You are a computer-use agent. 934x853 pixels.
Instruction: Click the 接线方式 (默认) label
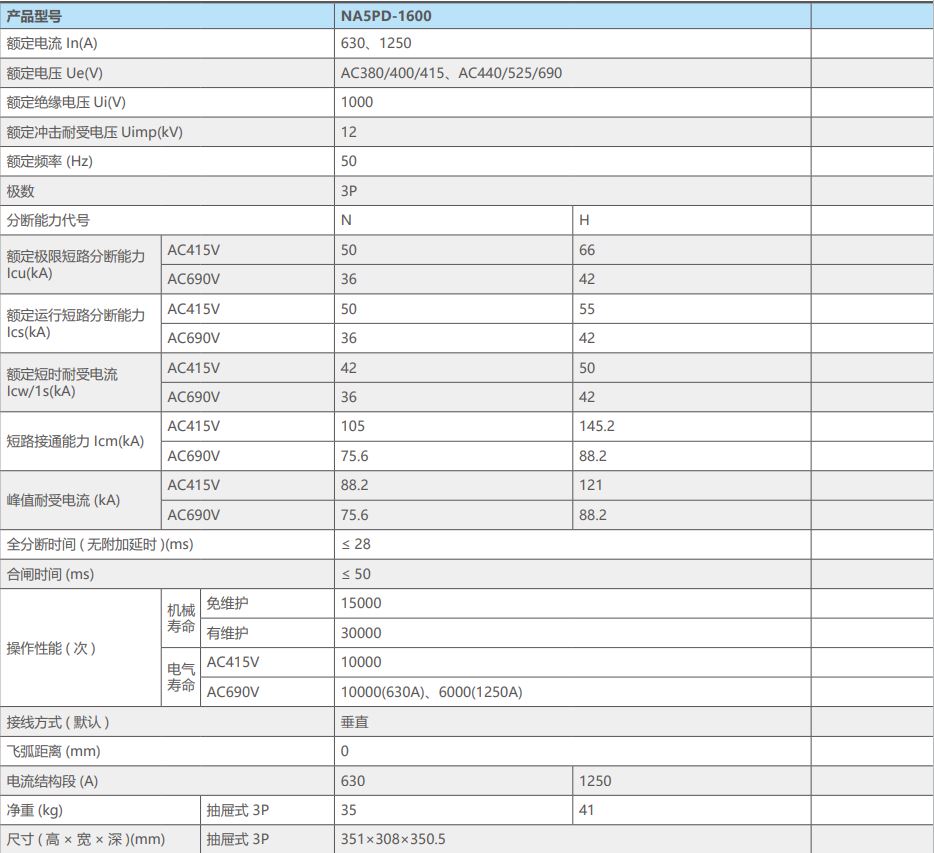[58, 723]
